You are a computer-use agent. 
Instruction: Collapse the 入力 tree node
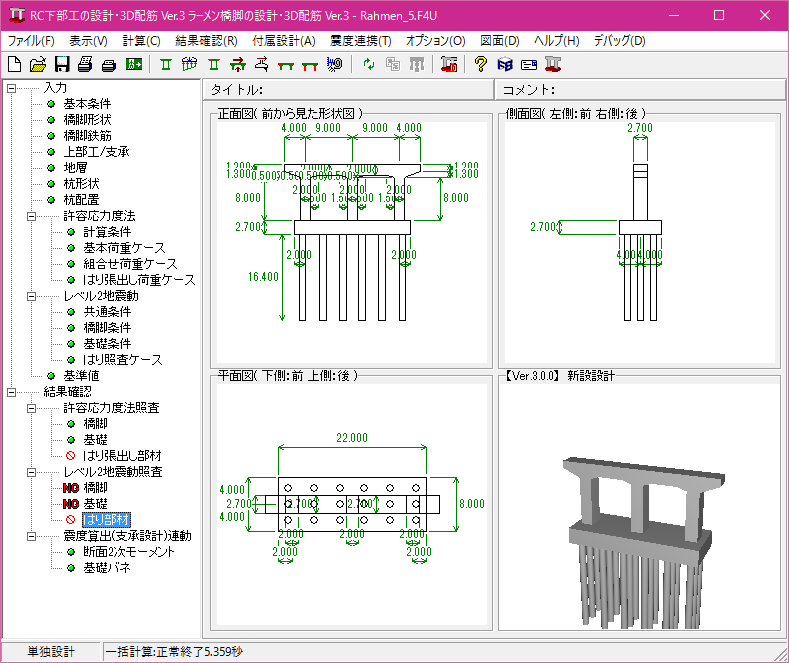(12, 88)
